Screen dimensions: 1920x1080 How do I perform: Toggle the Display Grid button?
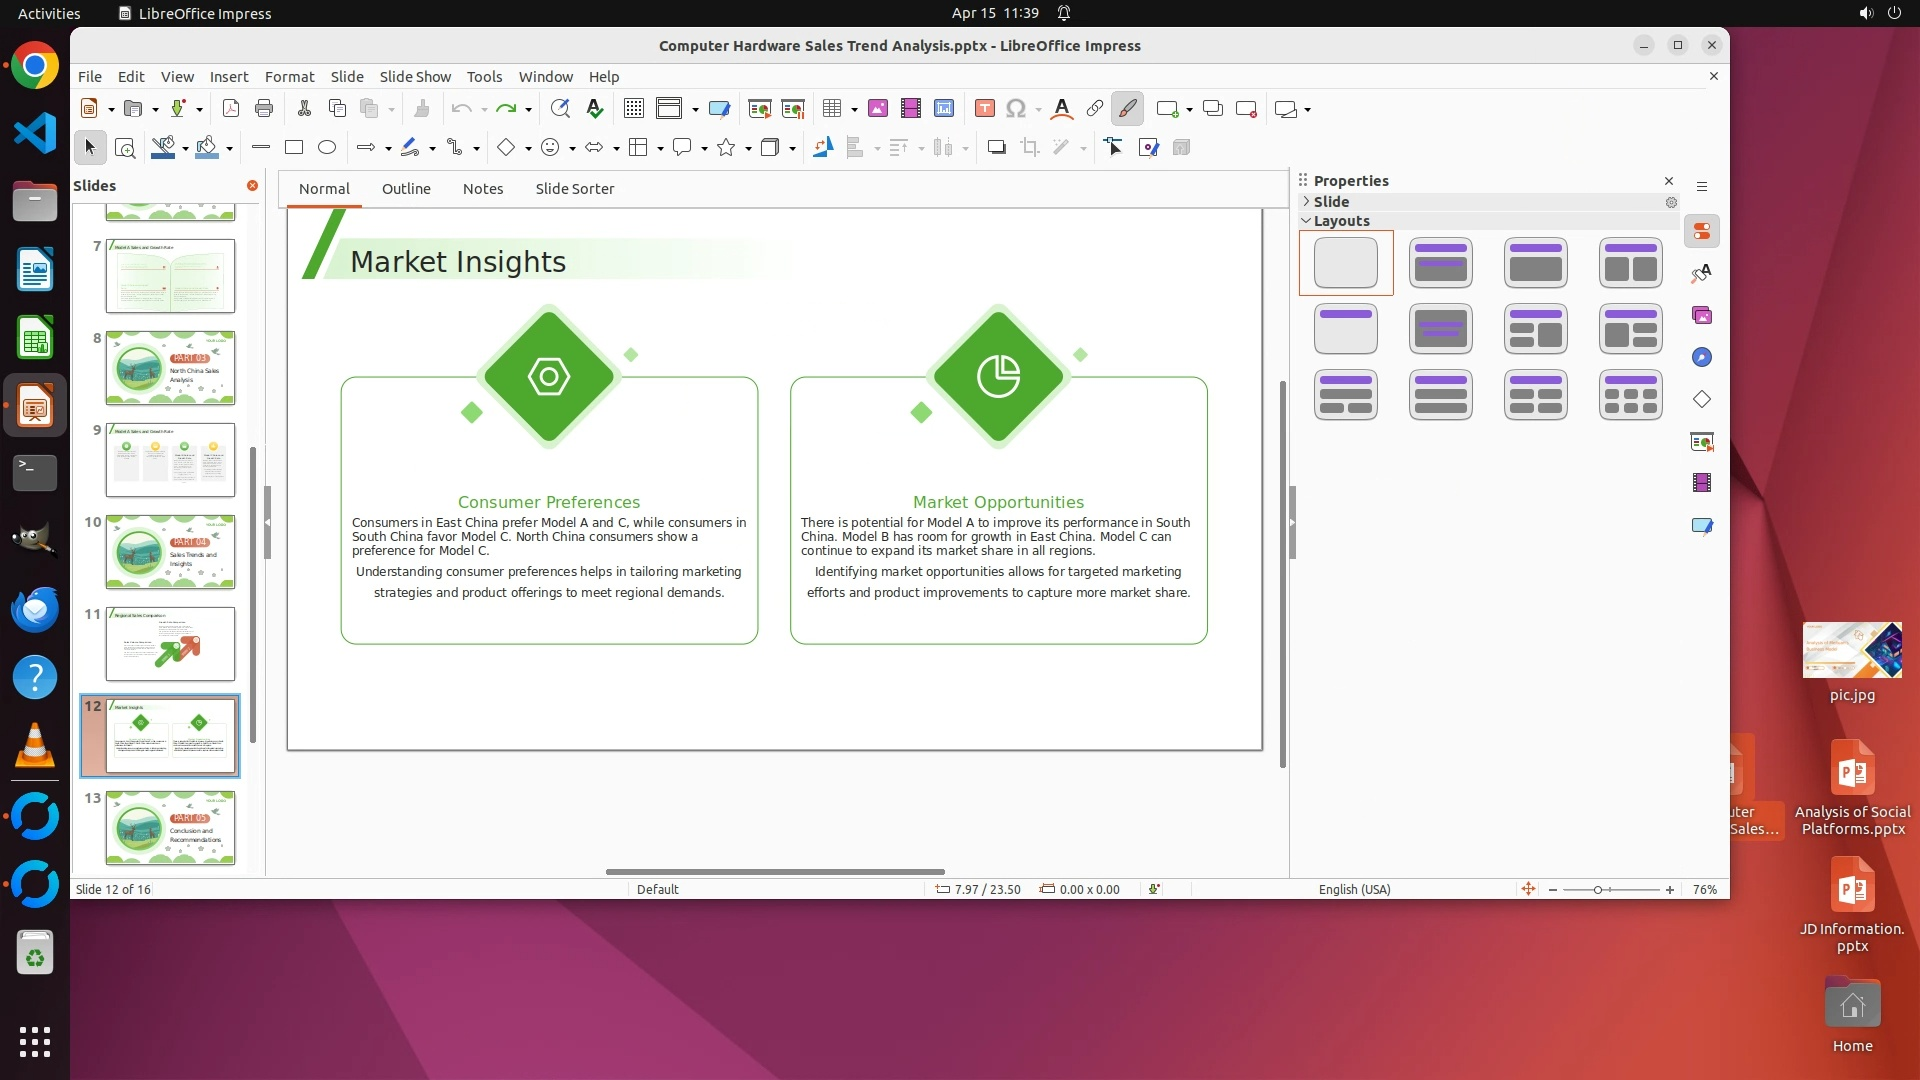pyautogui.click(x=634, y=109)
